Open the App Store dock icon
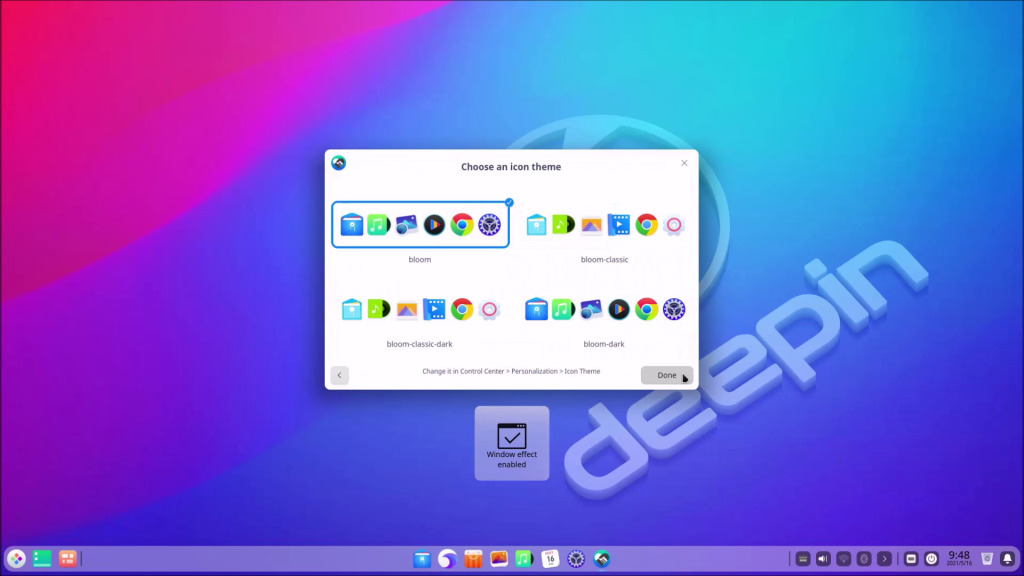 (x=474, y=559)
